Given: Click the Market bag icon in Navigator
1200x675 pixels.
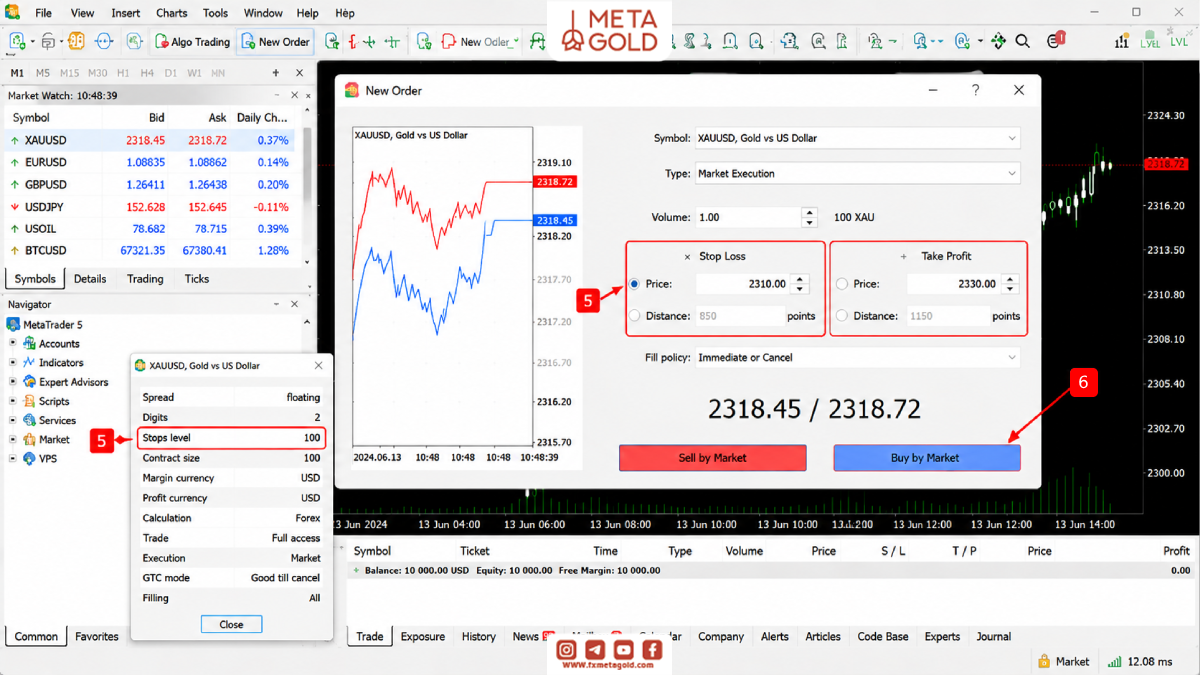Looking at the screenshot, I should coord(29,439).
